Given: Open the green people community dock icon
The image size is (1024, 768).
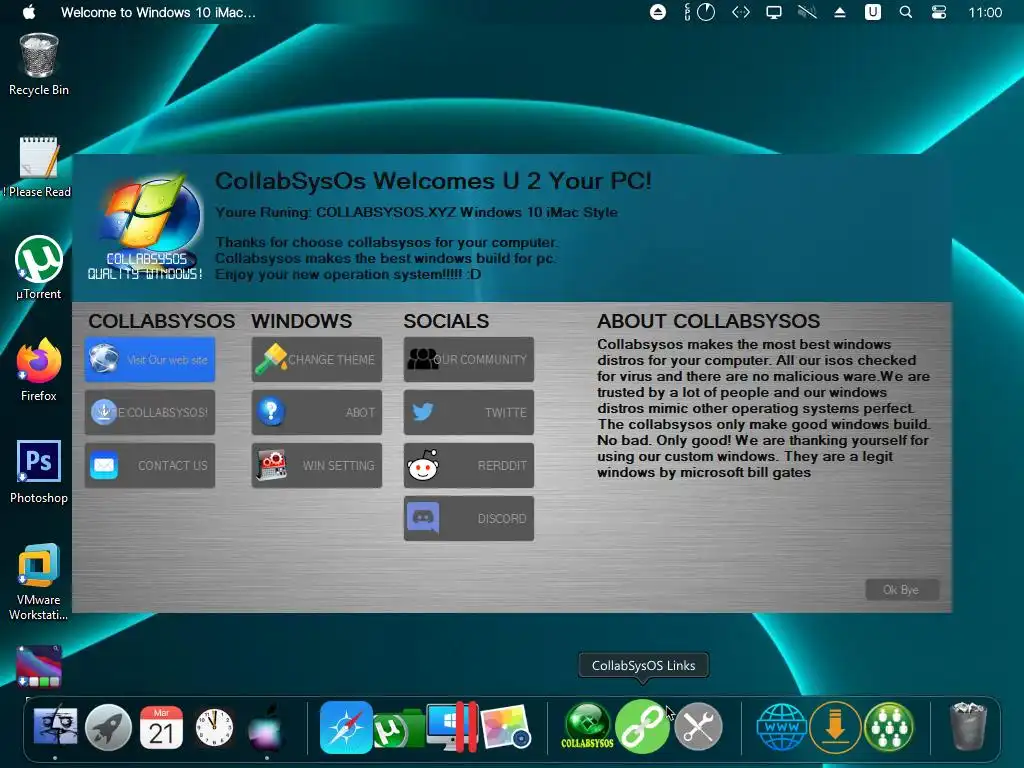Looking at the screenshot, I should 888,726.
